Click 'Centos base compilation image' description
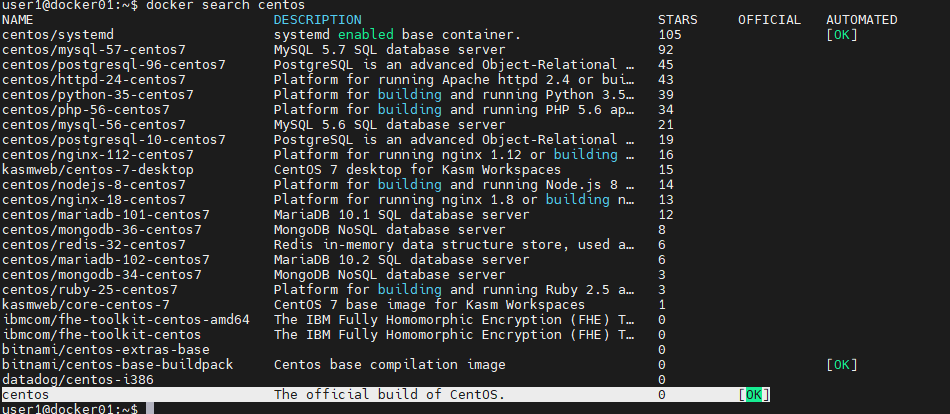The width and height of the screenshot is (950, 414). pyautogui.click(x=390, y=365)
